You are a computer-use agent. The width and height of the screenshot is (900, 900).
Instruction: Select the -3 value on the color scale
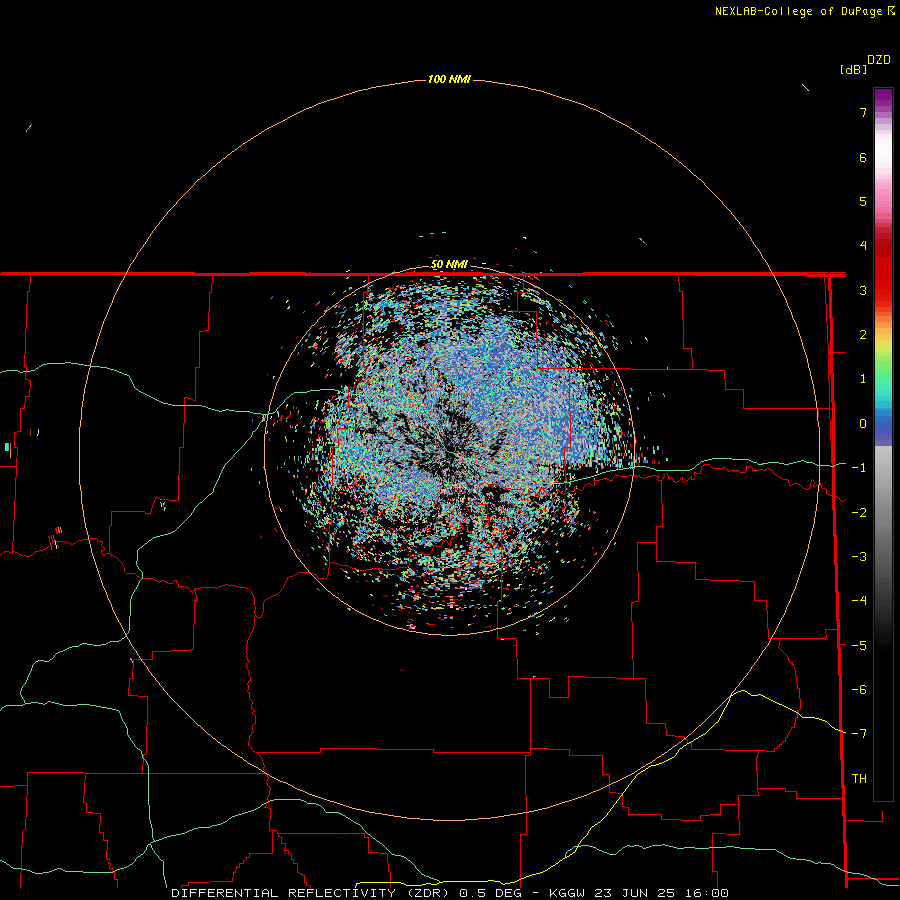[x=859, y=557]
